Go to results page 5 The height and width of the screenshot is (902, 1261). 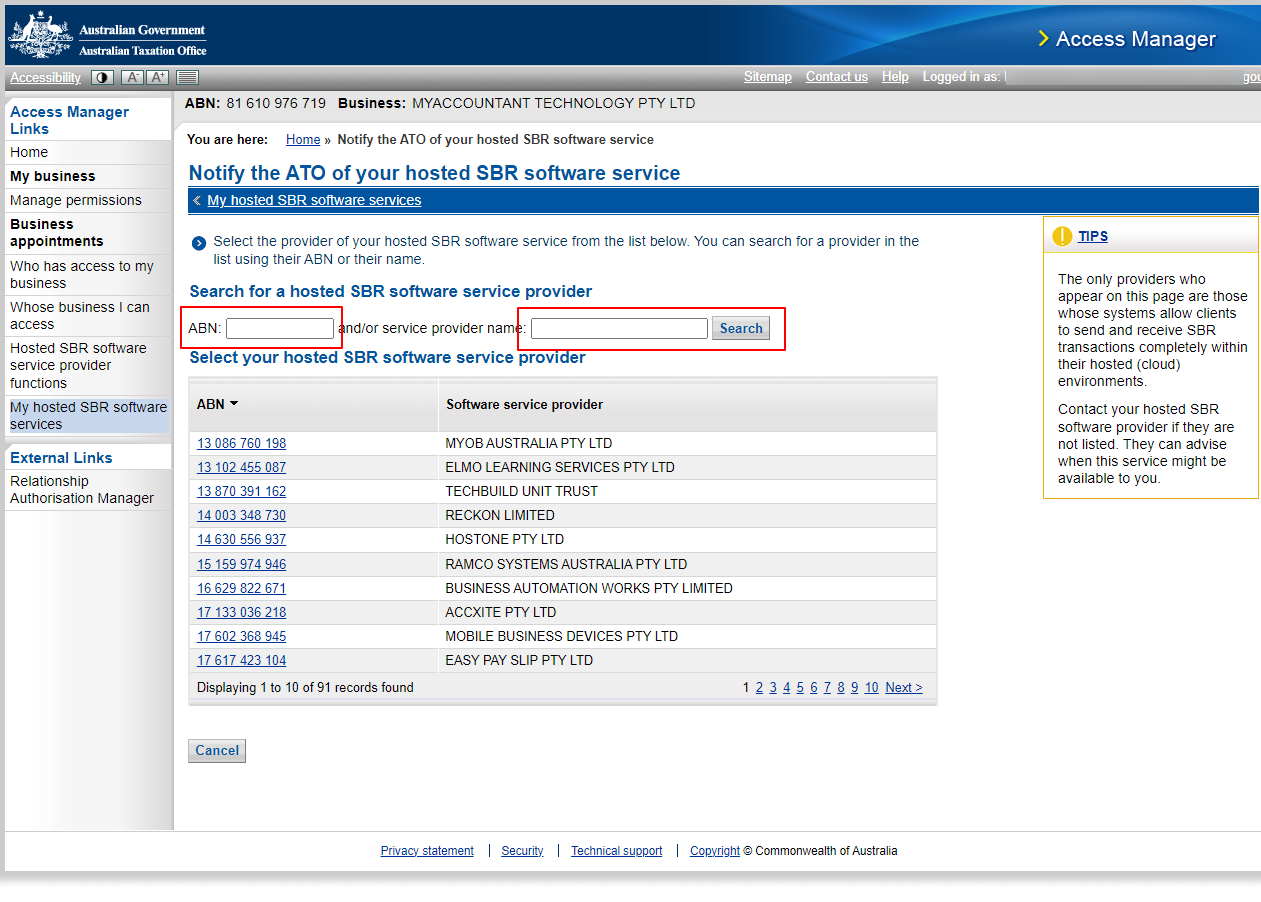(x=800, y=687)
